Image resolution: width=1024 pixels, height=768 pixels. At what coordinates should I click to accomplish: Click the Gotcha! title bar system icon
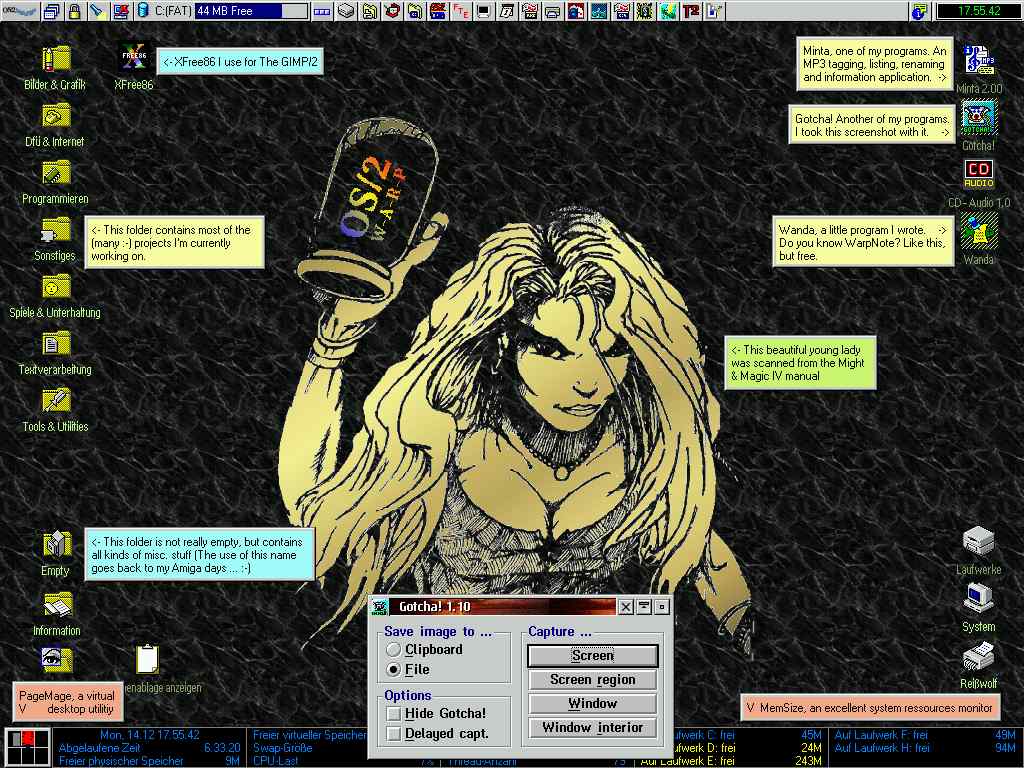[x=379, y=607]
